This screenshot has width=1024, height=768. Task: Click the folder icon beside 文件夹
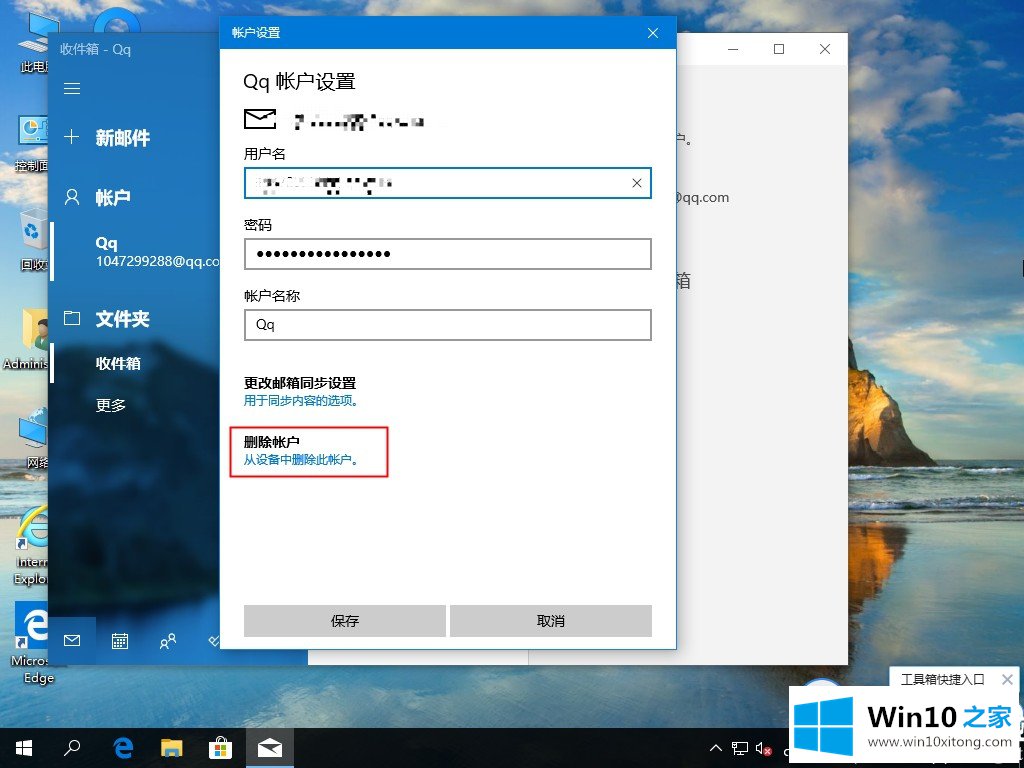click(x=72, y=318)
